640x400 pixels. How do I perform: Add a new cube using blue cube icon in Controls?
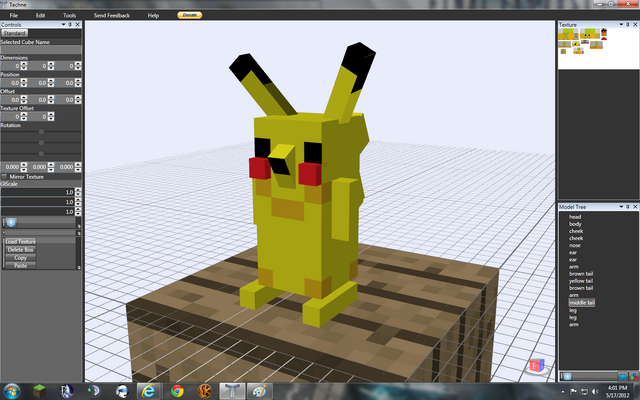(x=11, y=222)
